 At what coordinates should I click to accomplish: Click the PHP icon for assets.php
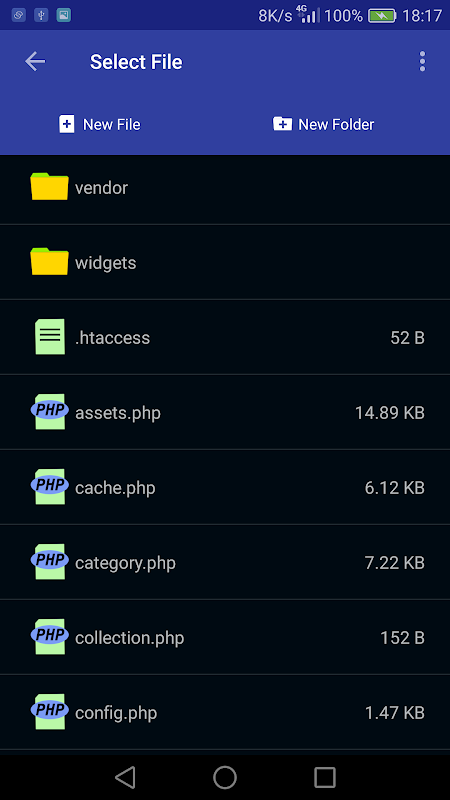coord(49,411)
